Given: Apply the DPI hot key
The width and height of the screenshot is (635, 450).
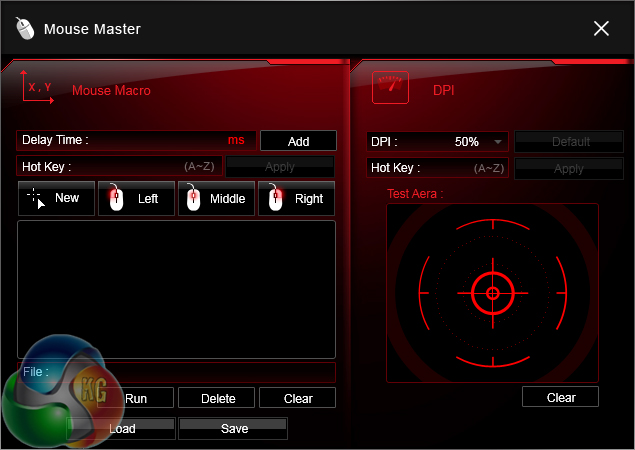Looking at the screenshot, I should (x=569, y=168).
